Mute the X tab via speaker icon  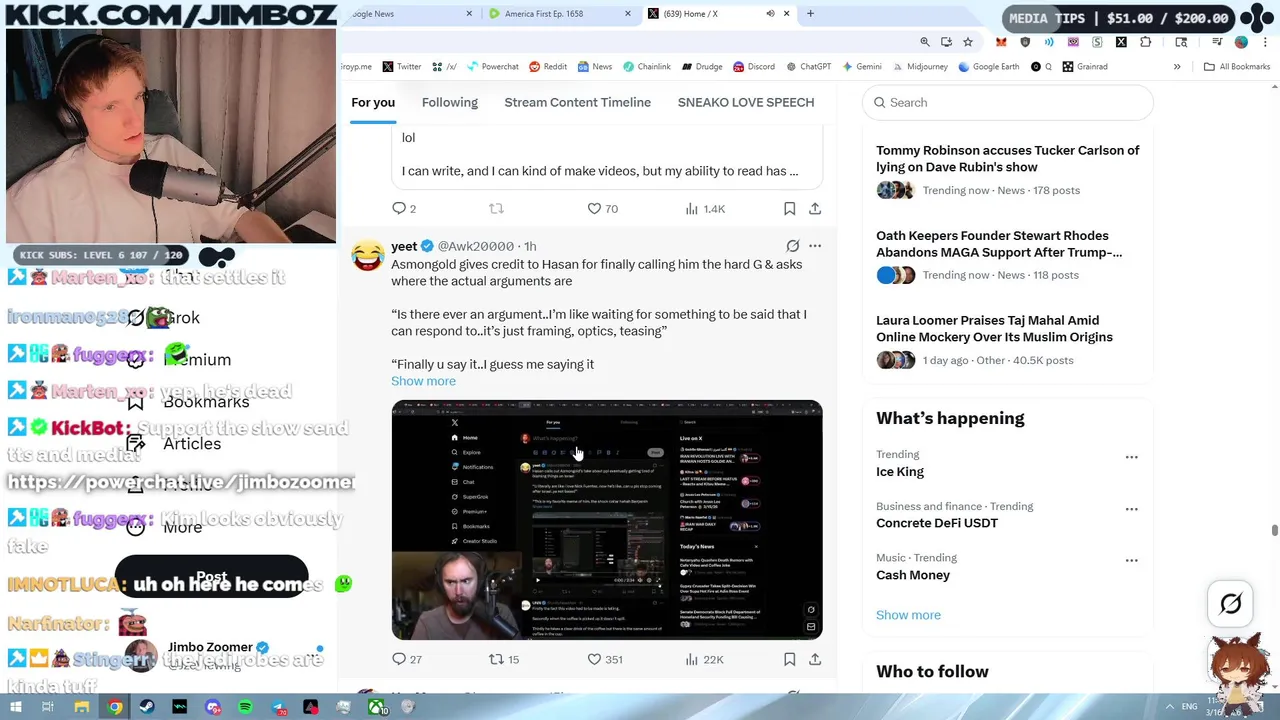coord(770,14)
